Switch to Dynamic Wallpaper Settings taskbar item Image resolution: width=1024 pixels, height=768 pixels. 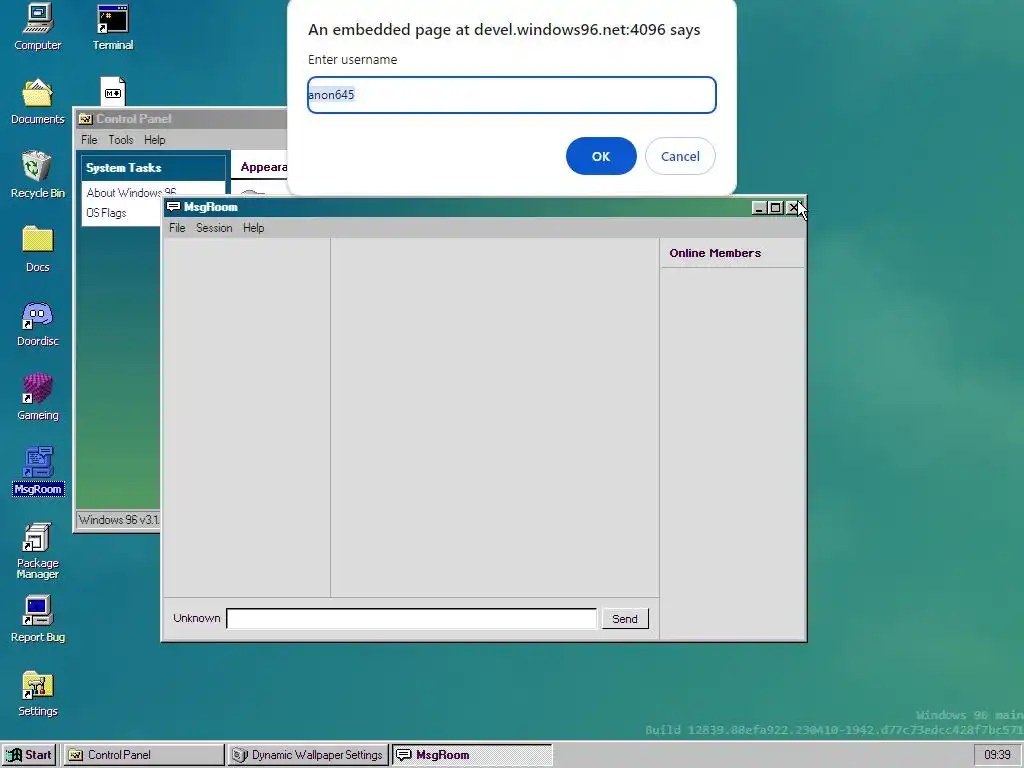308,755
